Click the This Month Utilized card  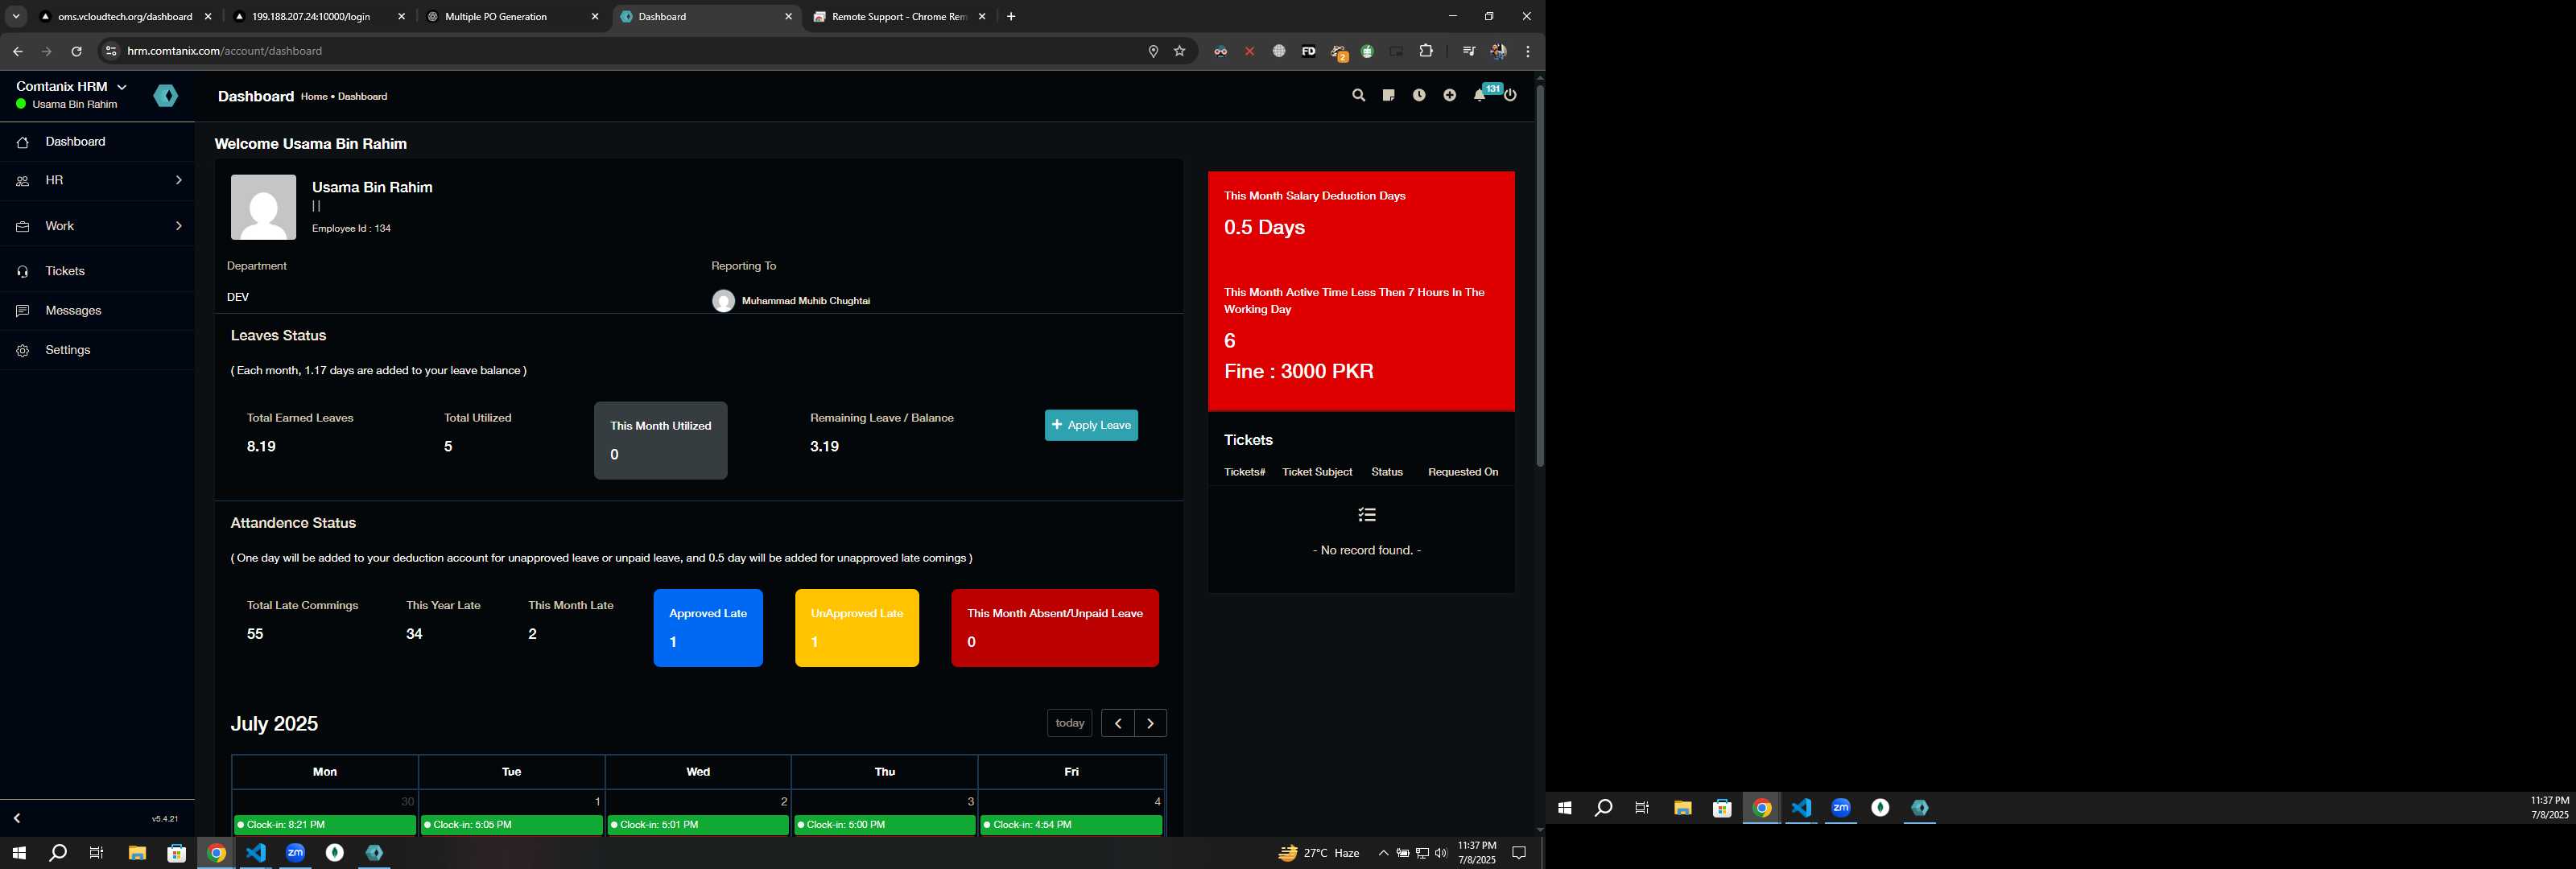pos(661,441)
